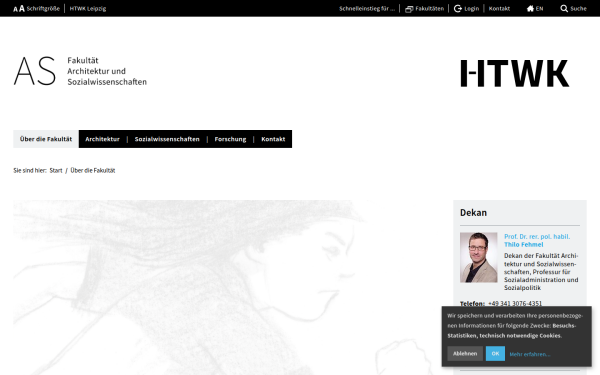The image size is (600, 375).
Task: Open the Mehr erfahren... link
Action: point(530,354)
